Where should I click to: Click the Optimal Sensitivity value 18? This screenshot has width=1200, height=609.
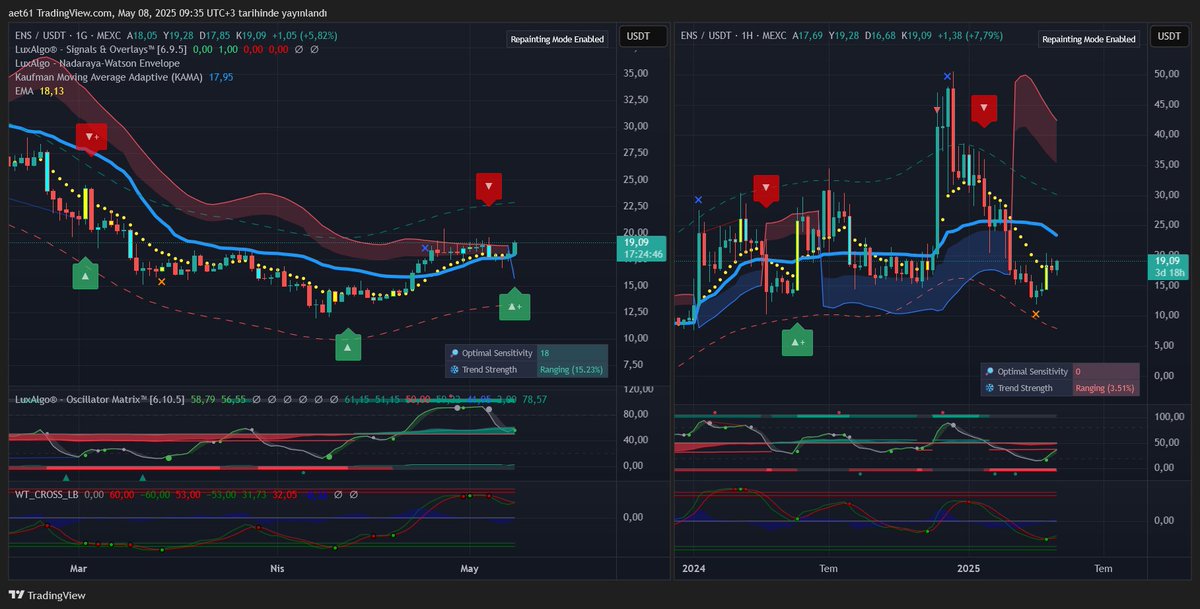point(545,353)
